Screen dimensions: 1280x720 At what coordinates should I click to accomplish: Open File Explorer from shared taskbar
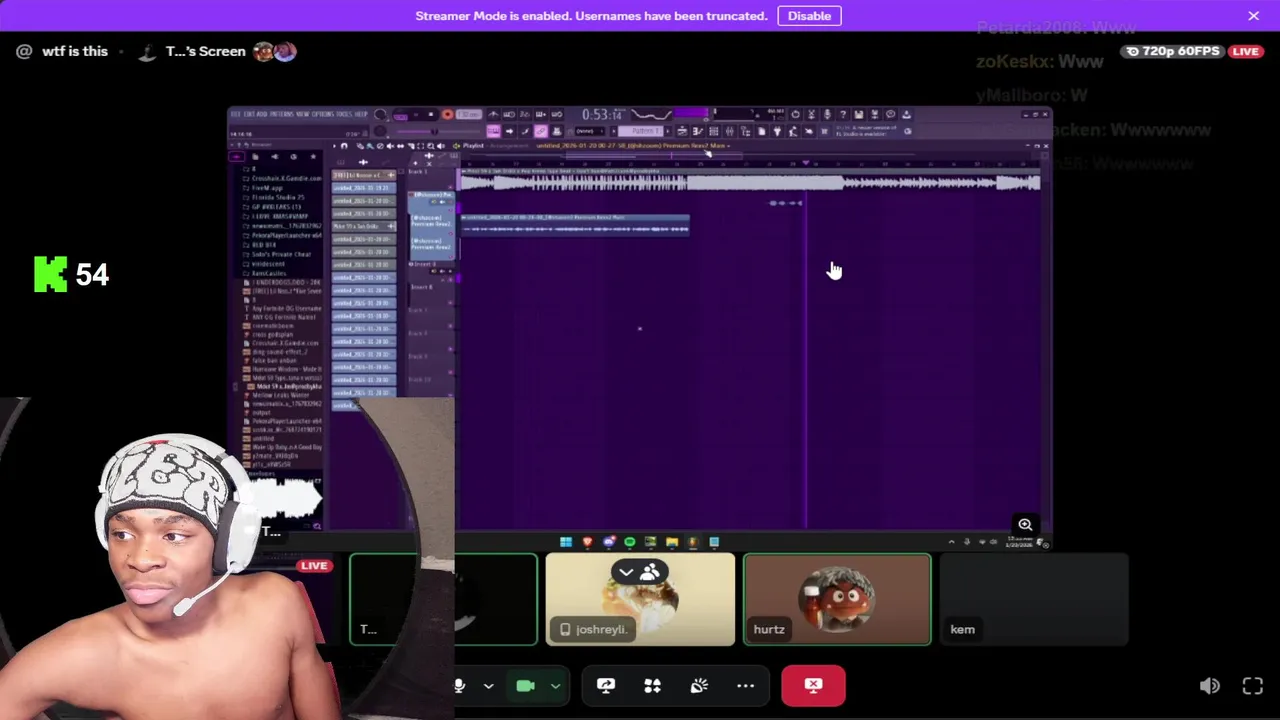point(672,542)
